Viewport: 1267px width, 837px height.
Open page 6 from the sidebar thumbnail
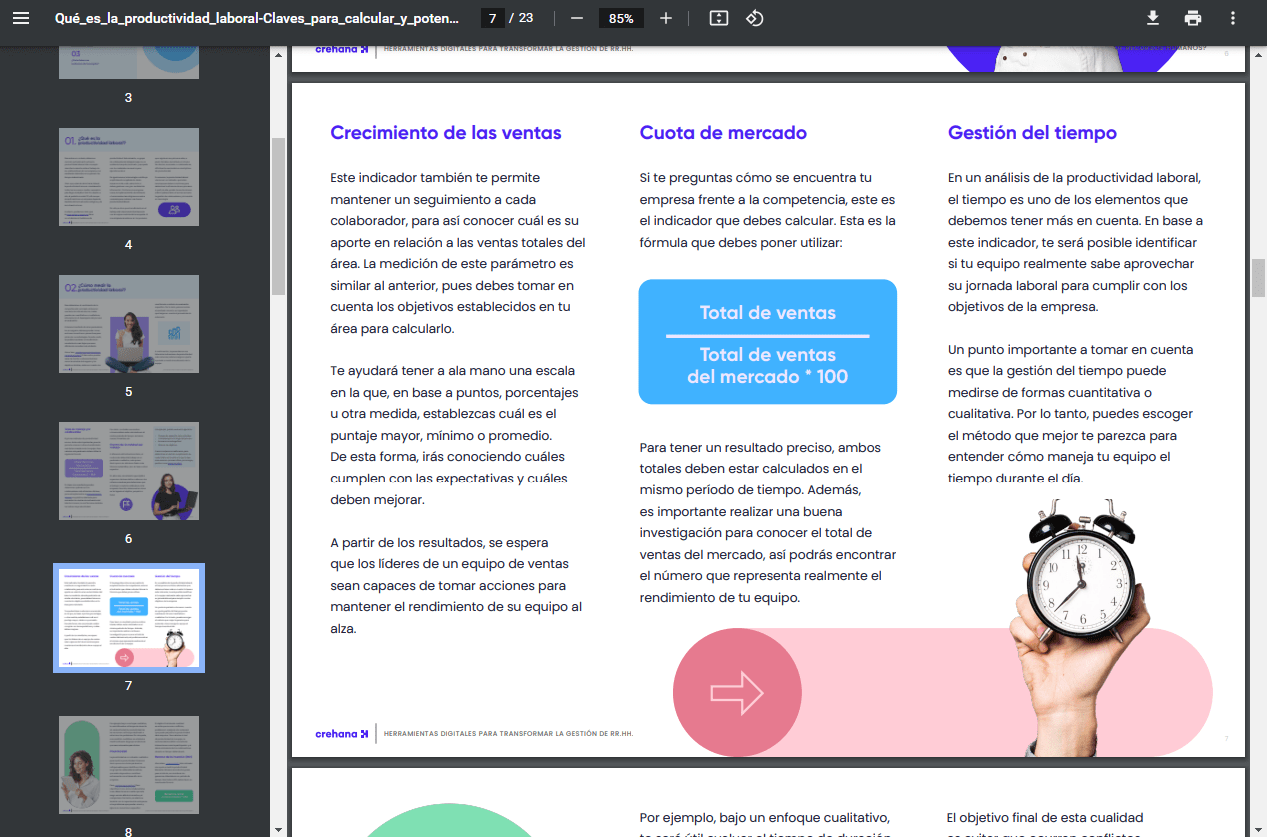tap(129, 471)
